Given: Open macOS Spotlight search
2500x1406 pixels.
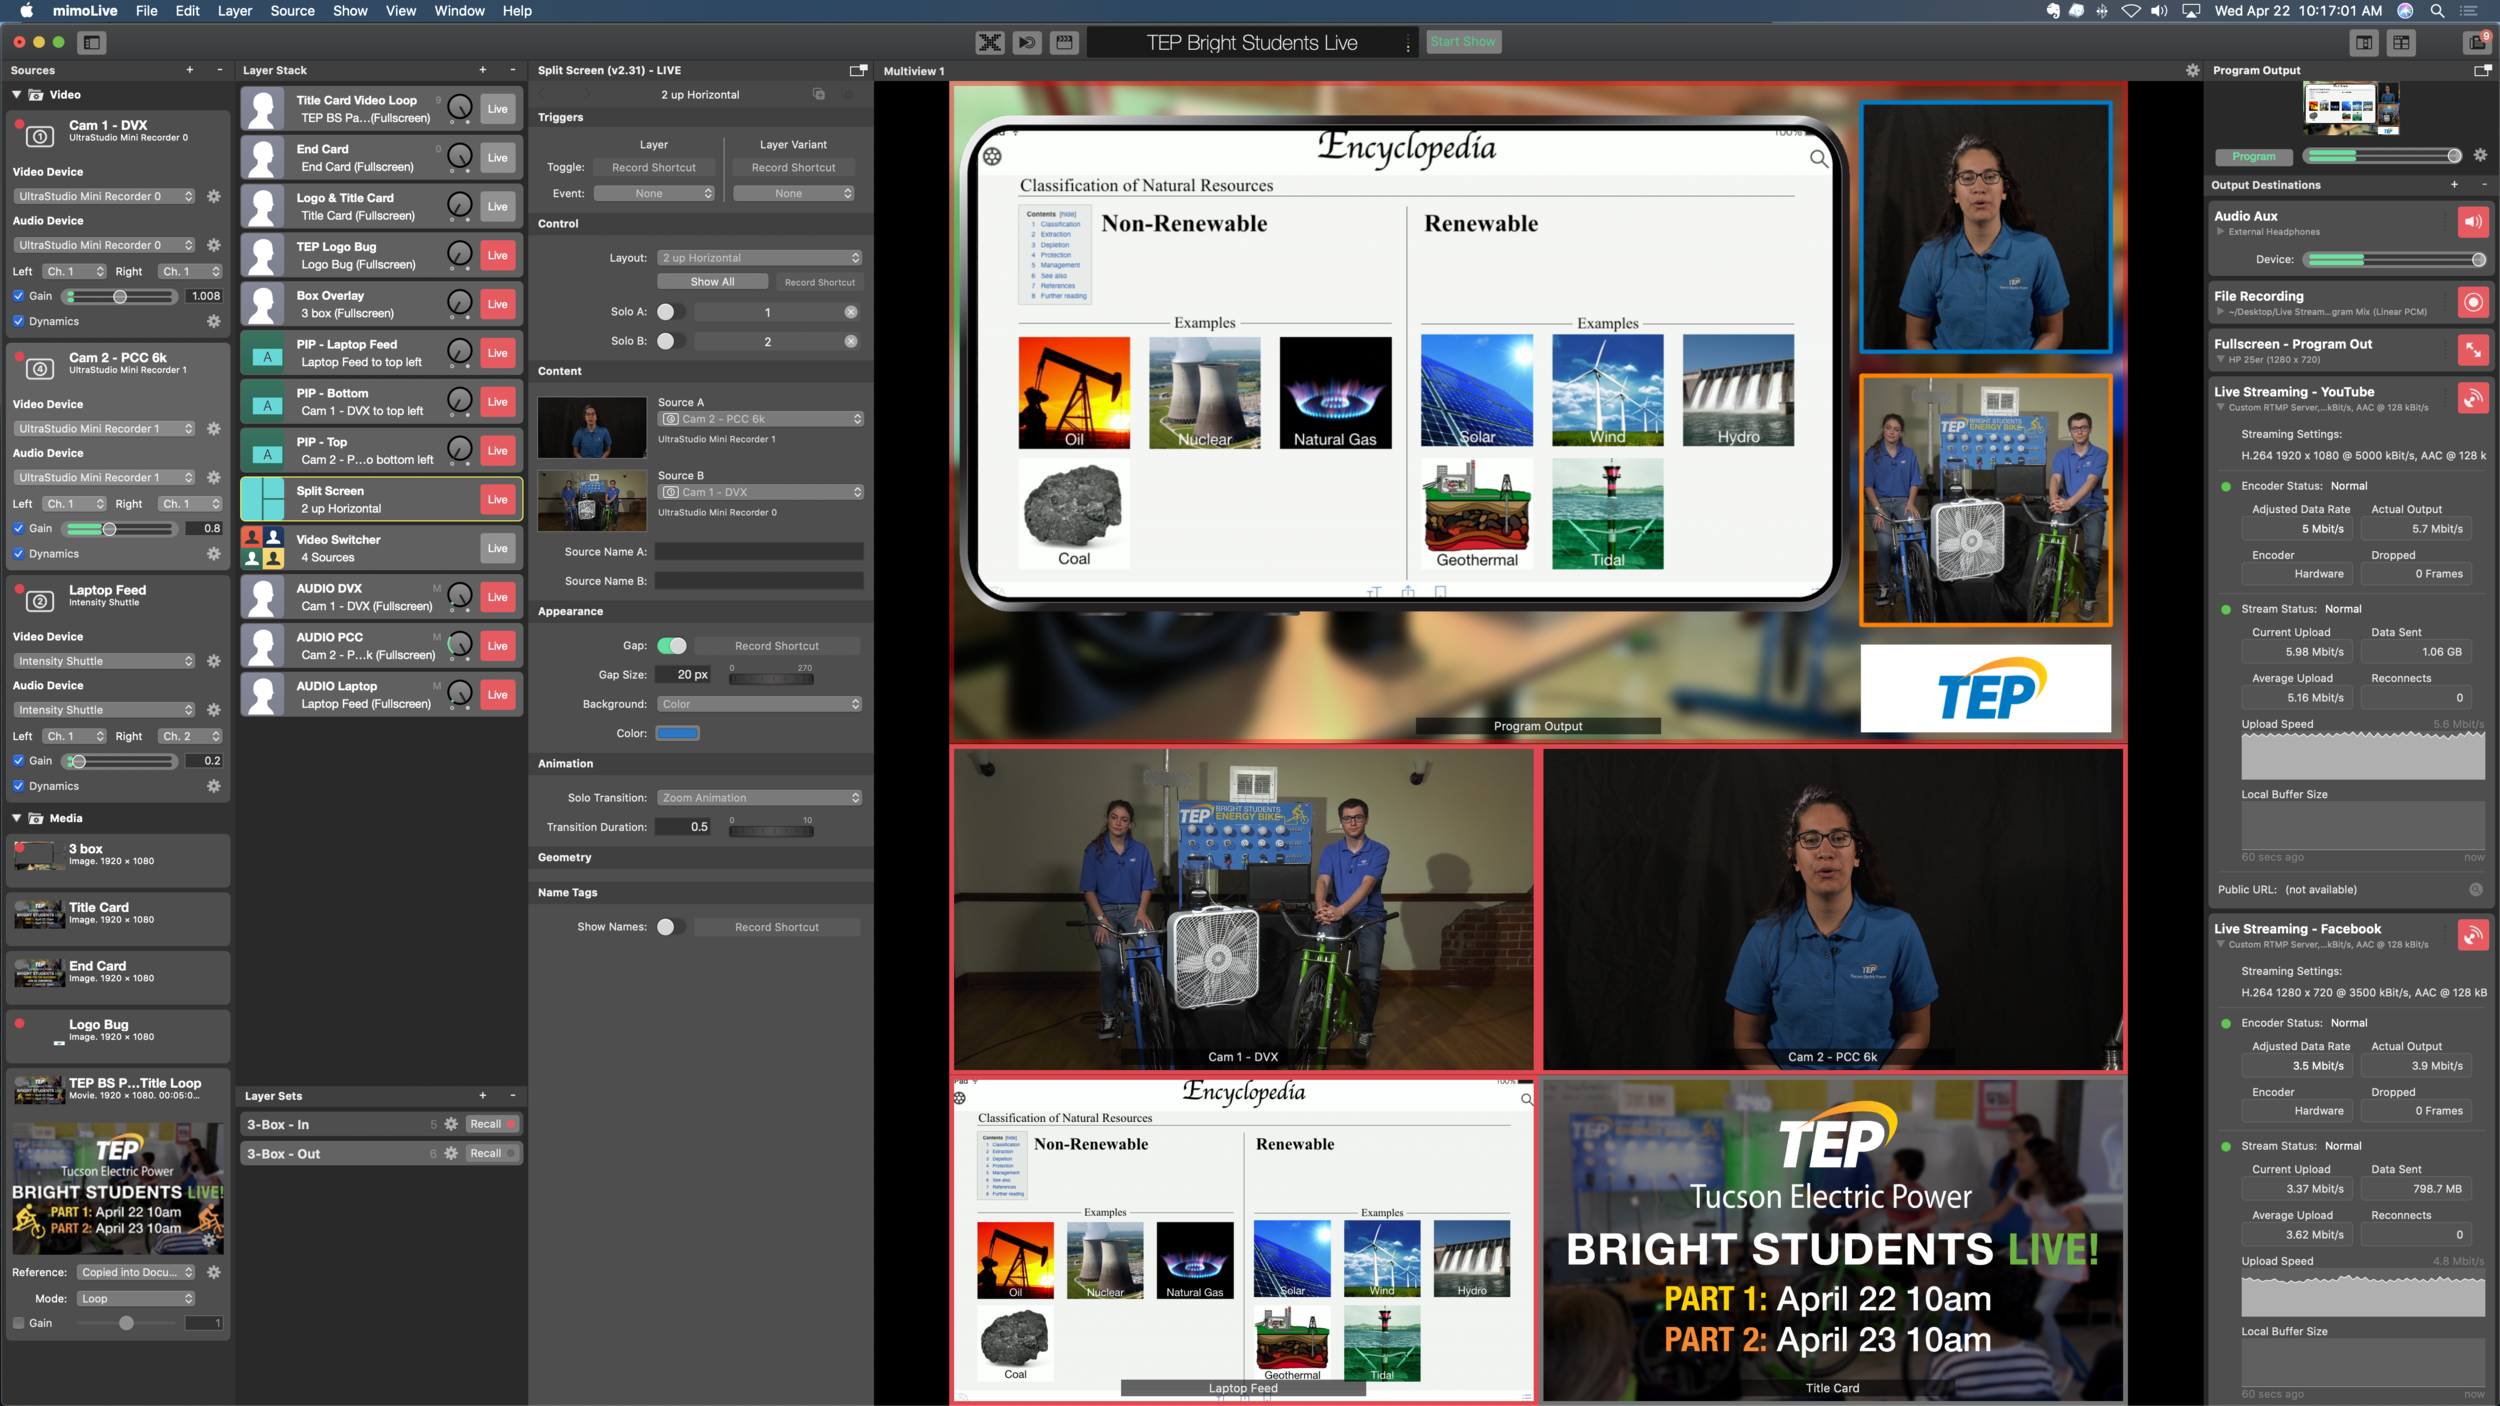Looking at the screenshot, I should coord(2437,11).
